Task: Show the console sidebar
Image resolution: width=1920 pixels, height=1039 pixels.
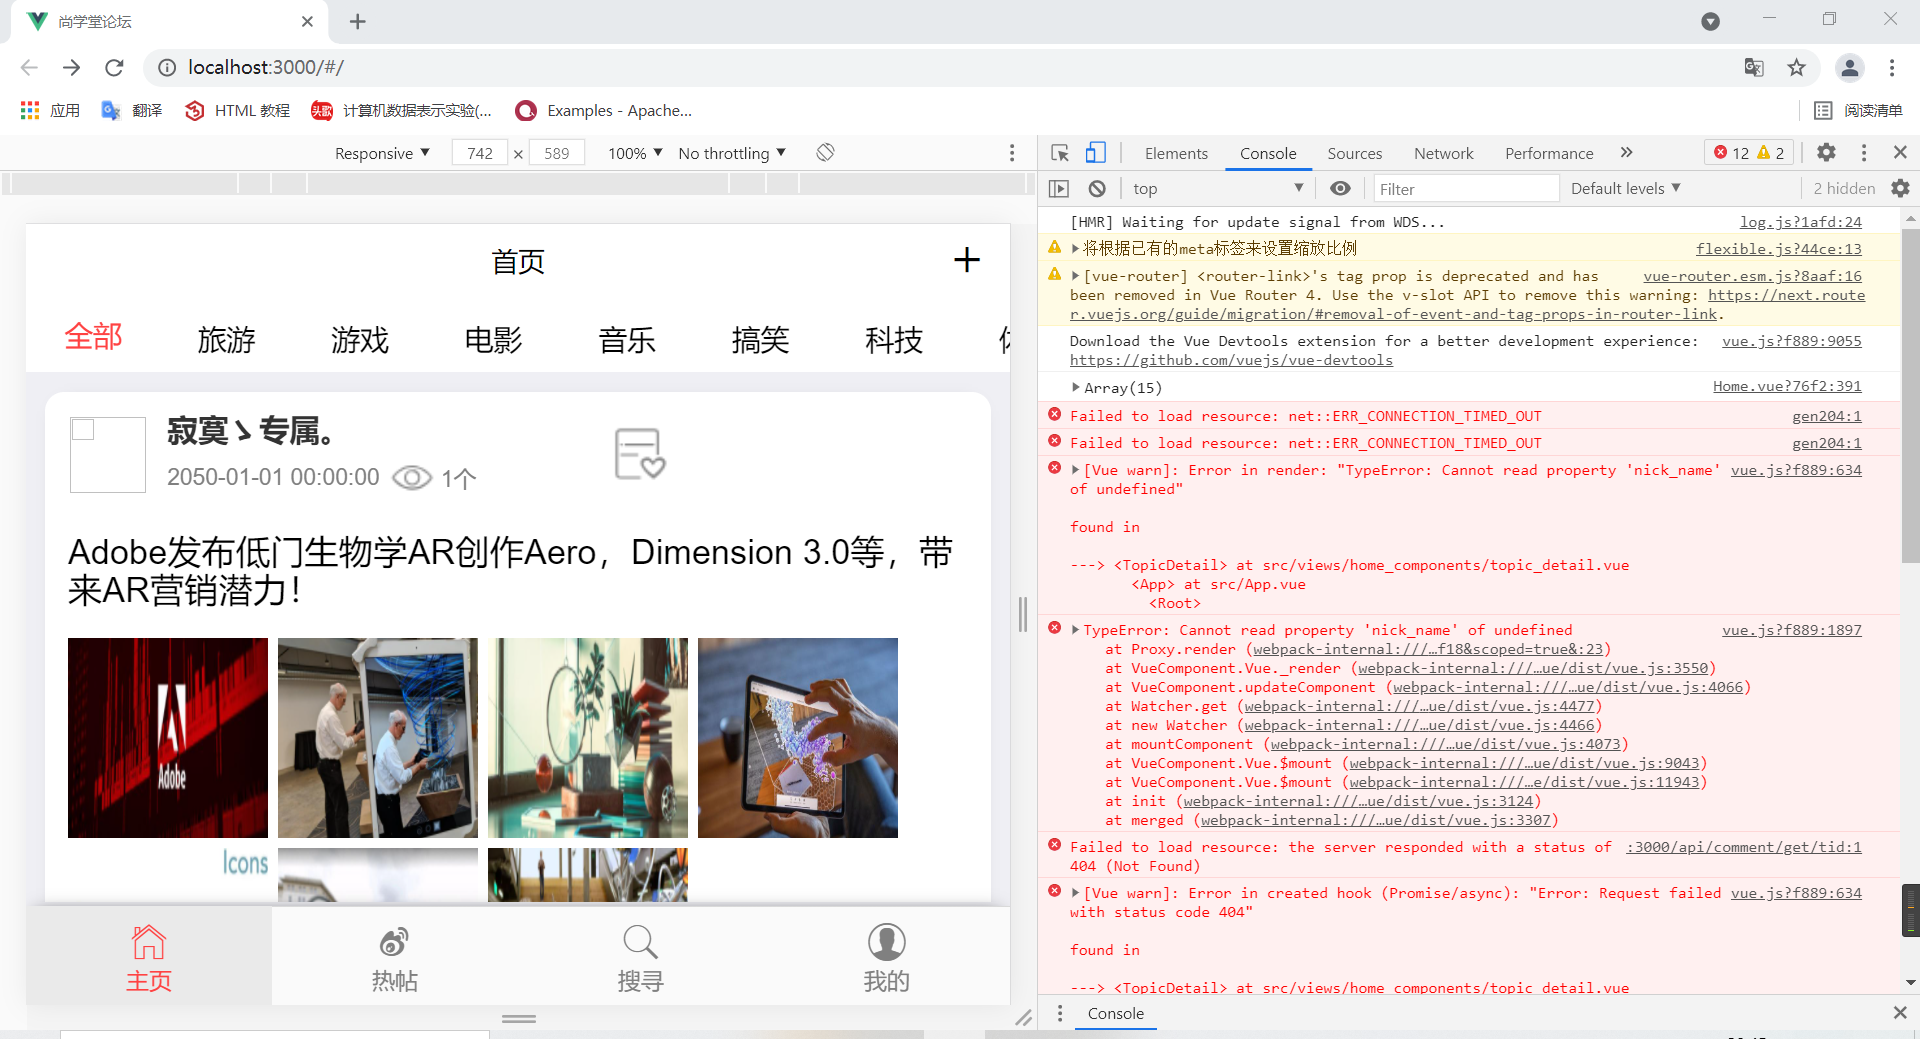Action: click(x=1059, y=188)
